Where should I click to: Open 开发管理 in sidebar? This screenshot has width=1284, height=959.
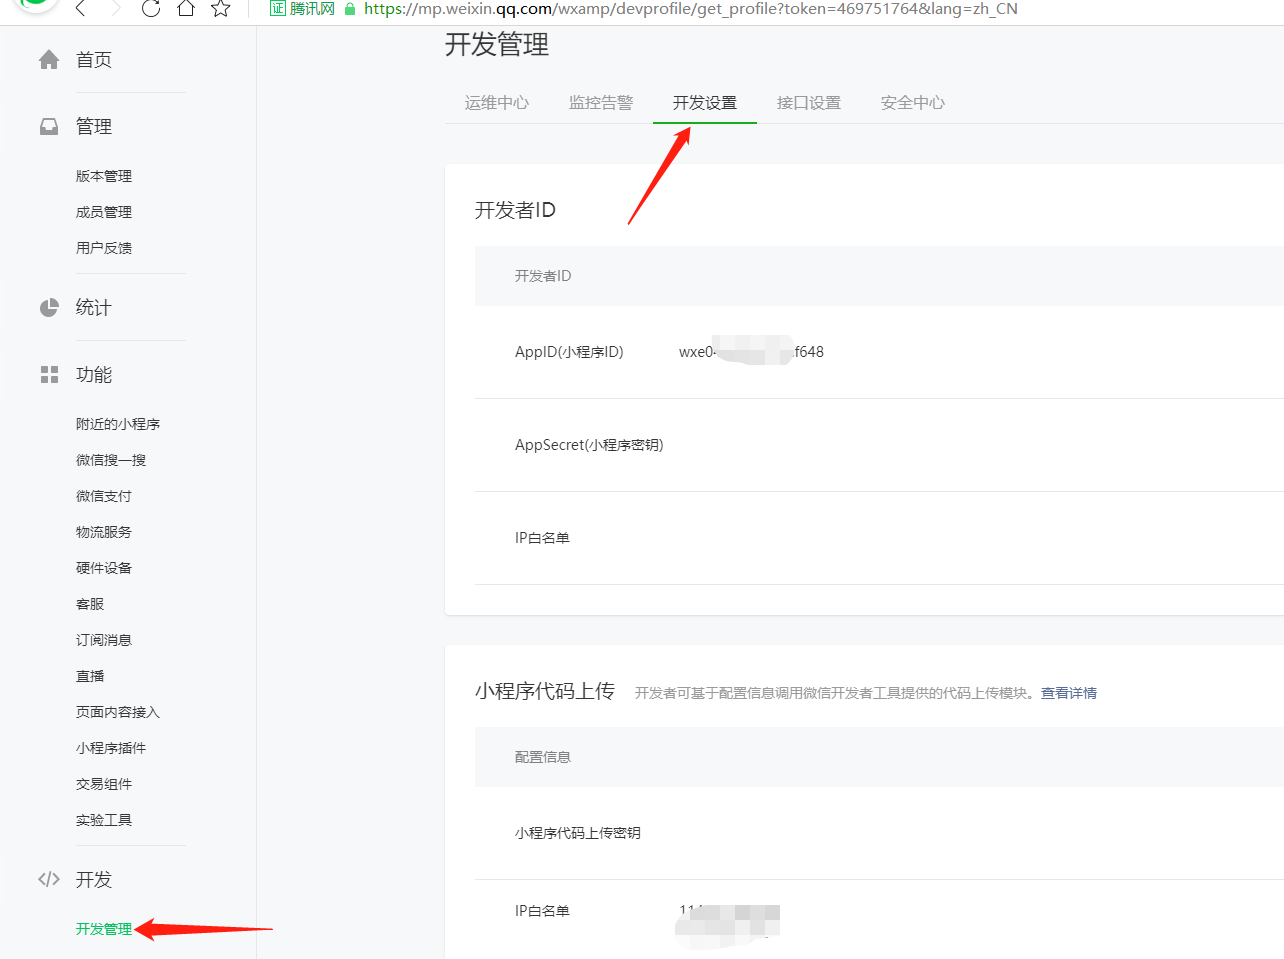tap(104, 929)
